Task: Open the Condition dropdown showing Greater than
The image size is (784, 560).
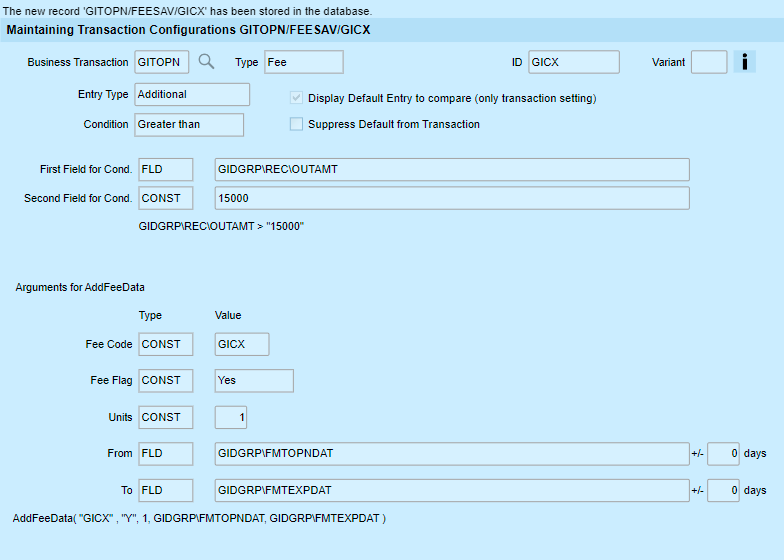Action: point(189,124)
